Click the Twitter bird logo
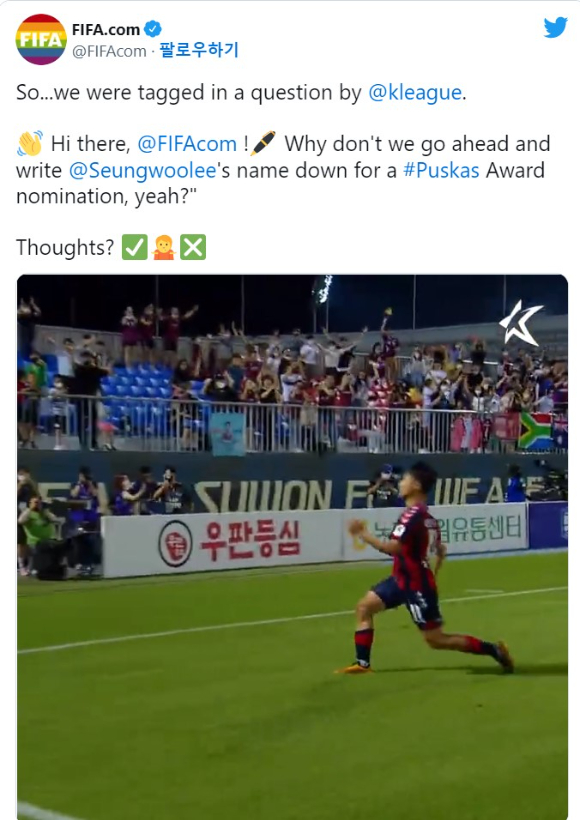 pos(555,28)
